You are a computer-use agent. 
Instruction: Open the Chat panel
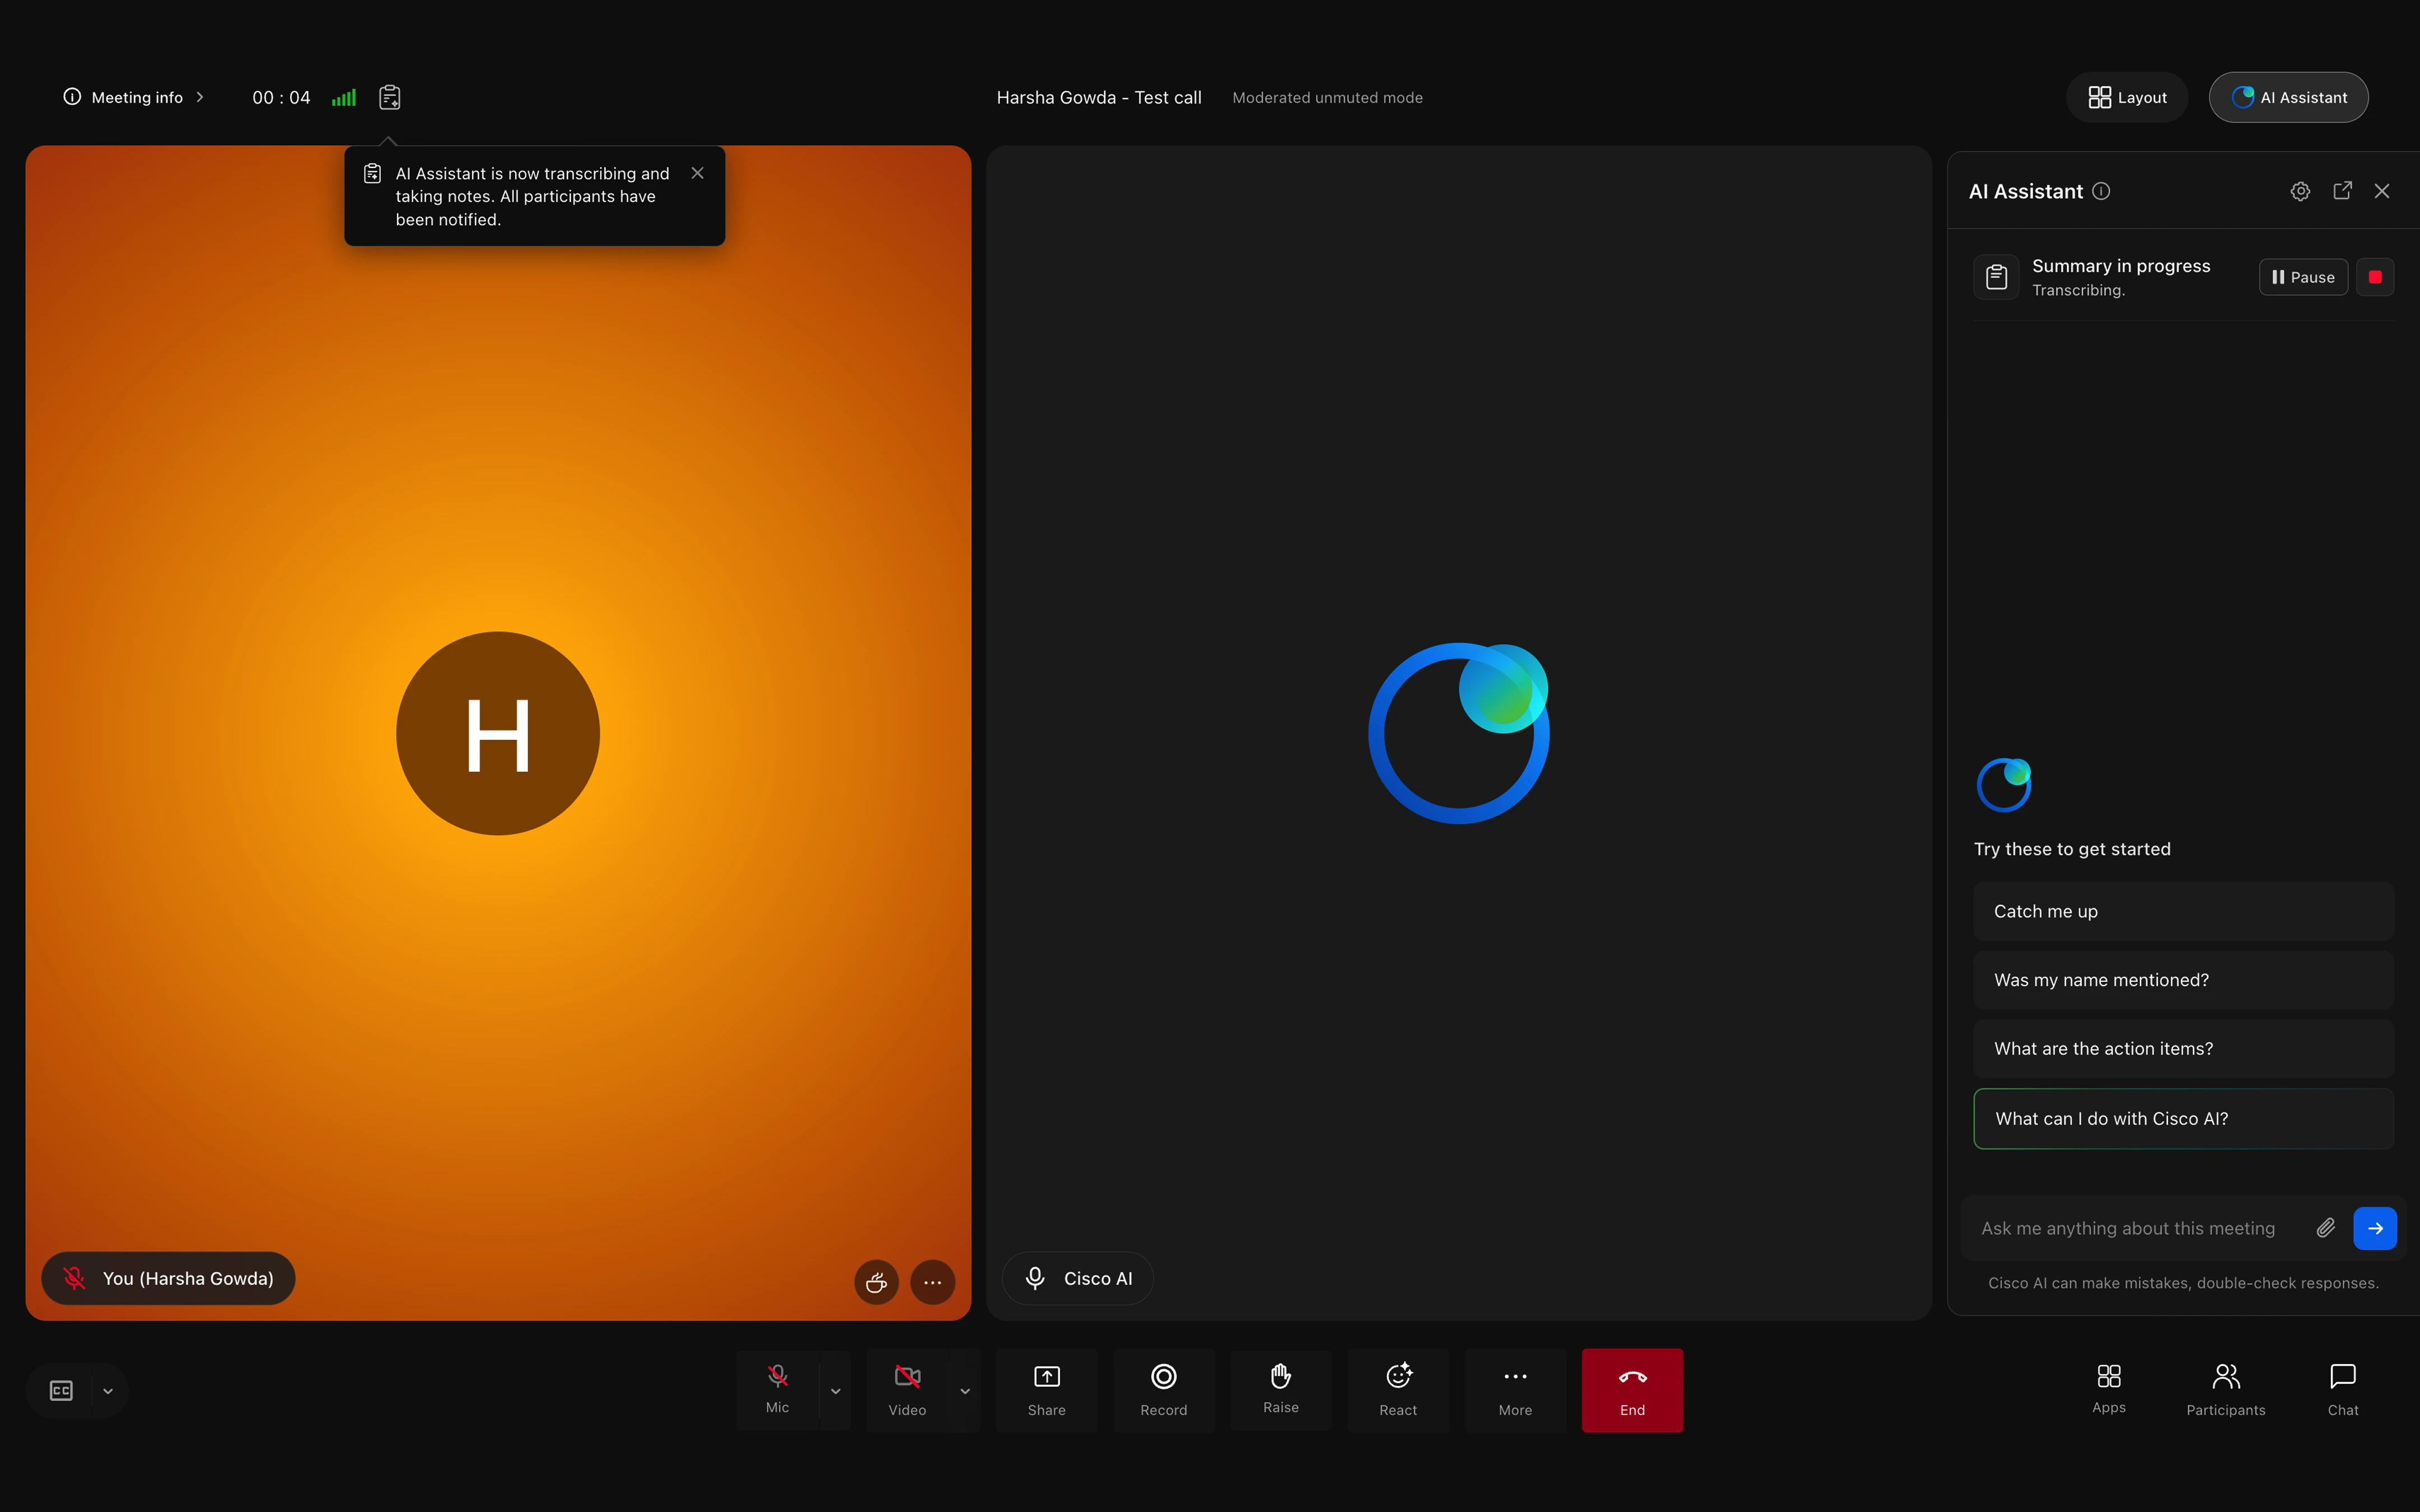click(x=2343, y=1390)
